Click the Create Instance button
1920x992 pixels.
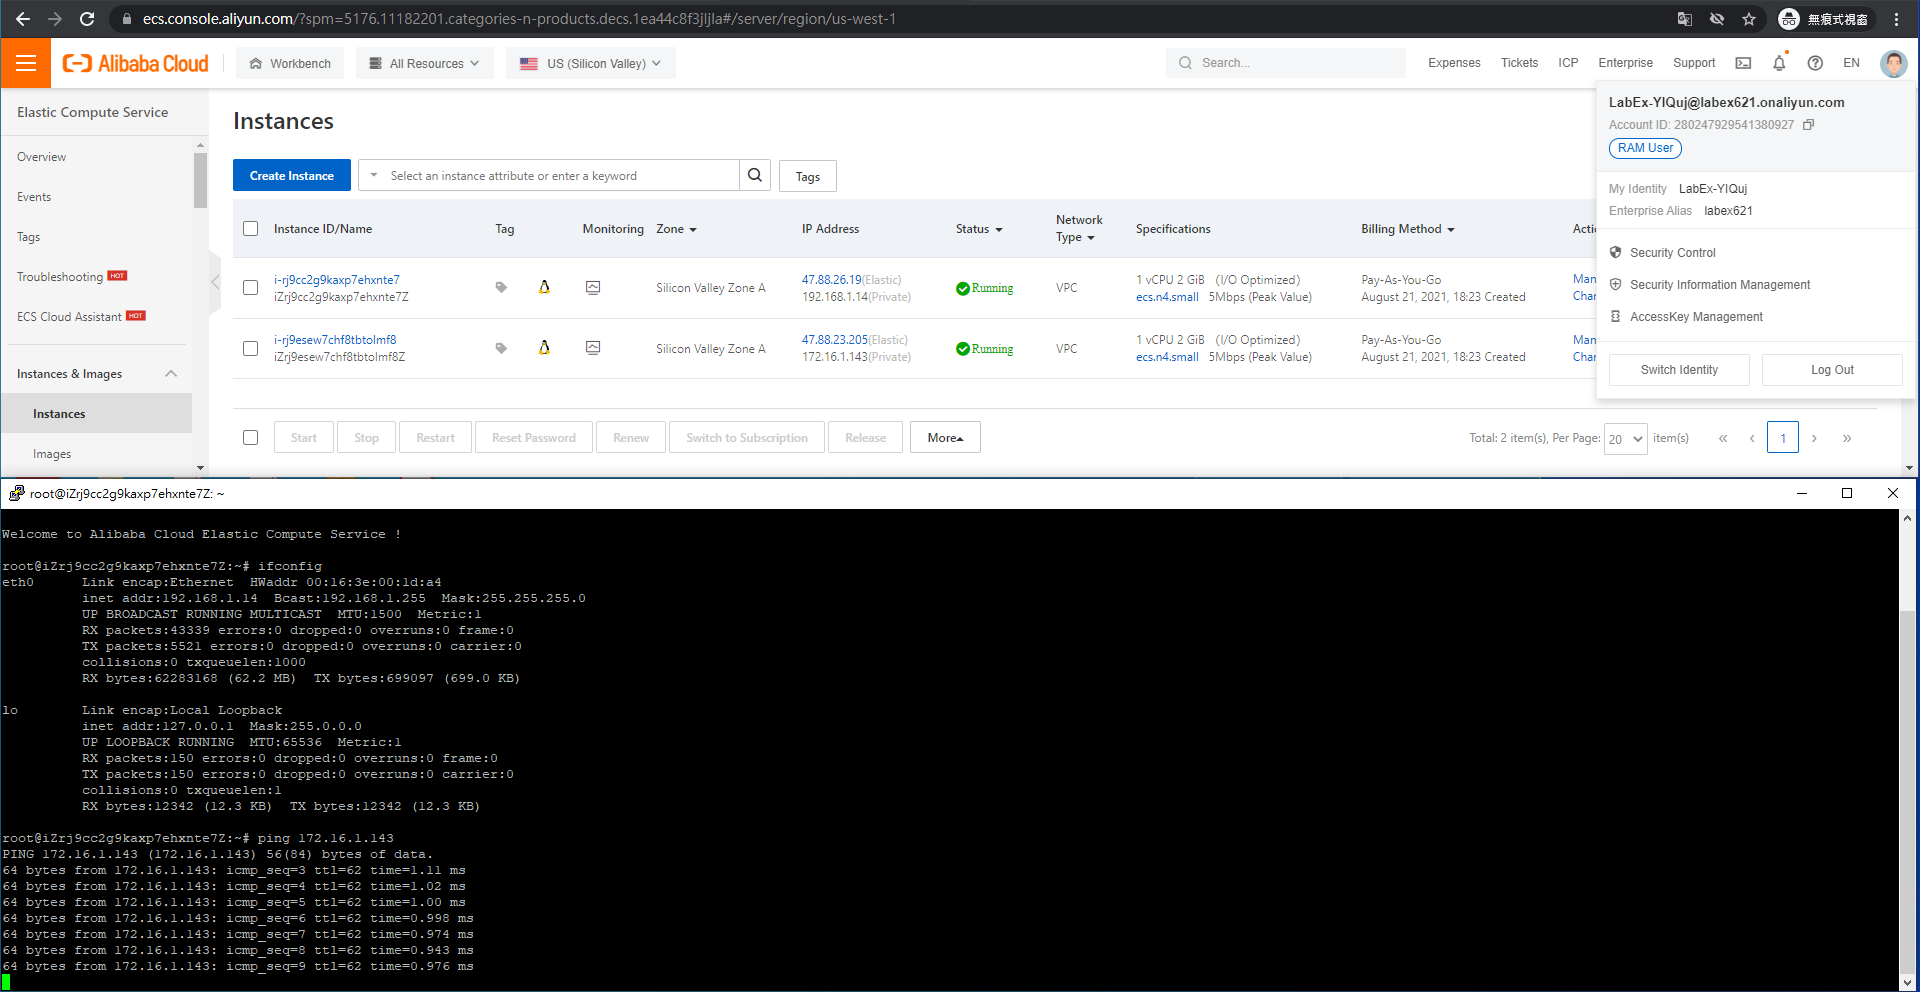pos(292,175)
